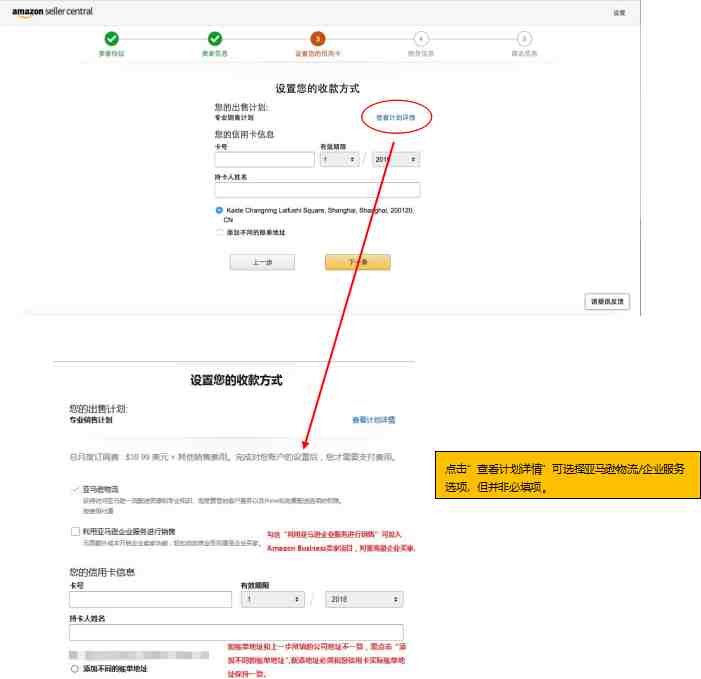Image resolution: width=701 pixels, height=679 pixels.
Task: Click the 亚马逊物流 checkmark icon
Action: point(75,489)
